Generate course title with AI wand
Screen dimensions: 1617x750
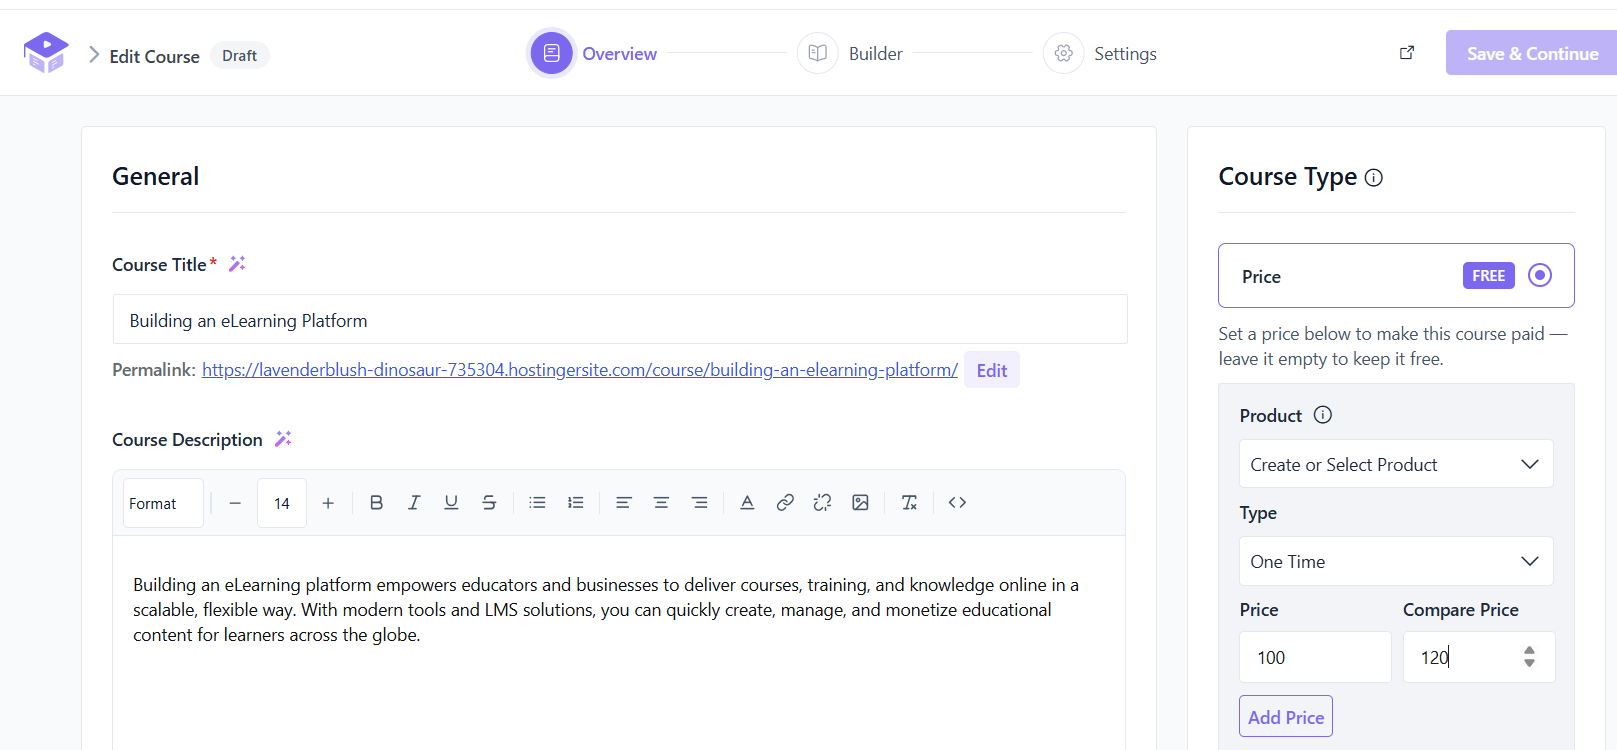click(237, 264)
